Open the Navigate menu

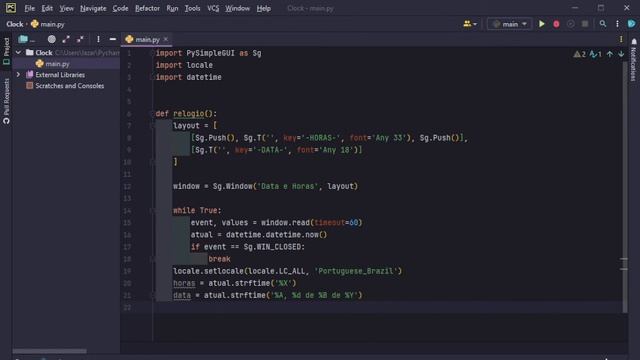point(93,8)
